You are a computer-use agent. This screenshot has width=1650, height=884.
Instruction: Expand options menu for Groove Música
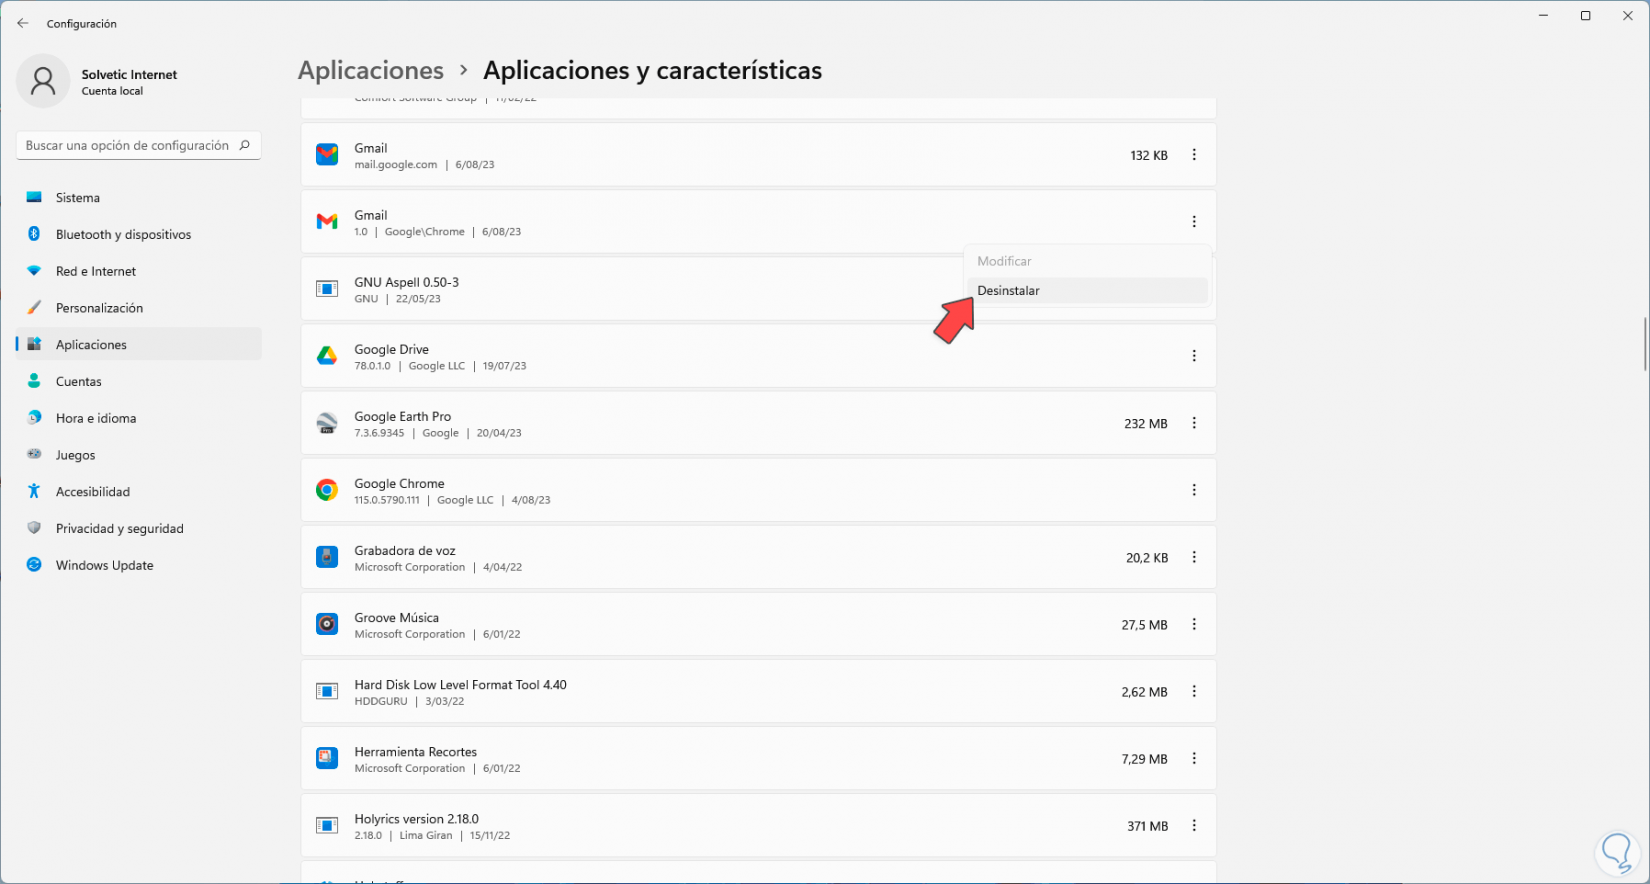tap(1194, 624)
